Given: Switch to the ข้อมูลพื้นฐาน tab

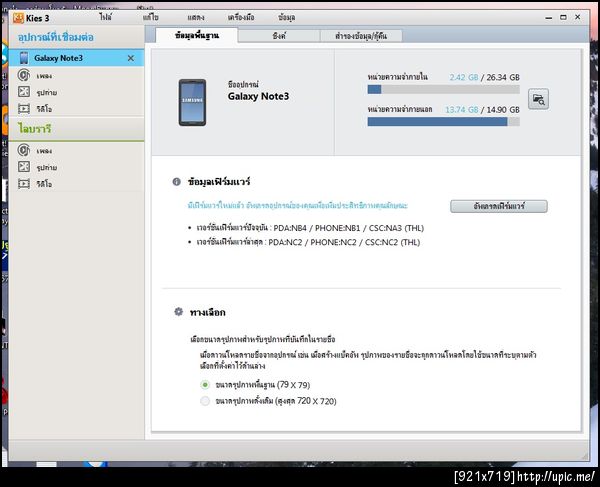Looking at the screenshot, I should pyautogui.click(x=197, y=36).
